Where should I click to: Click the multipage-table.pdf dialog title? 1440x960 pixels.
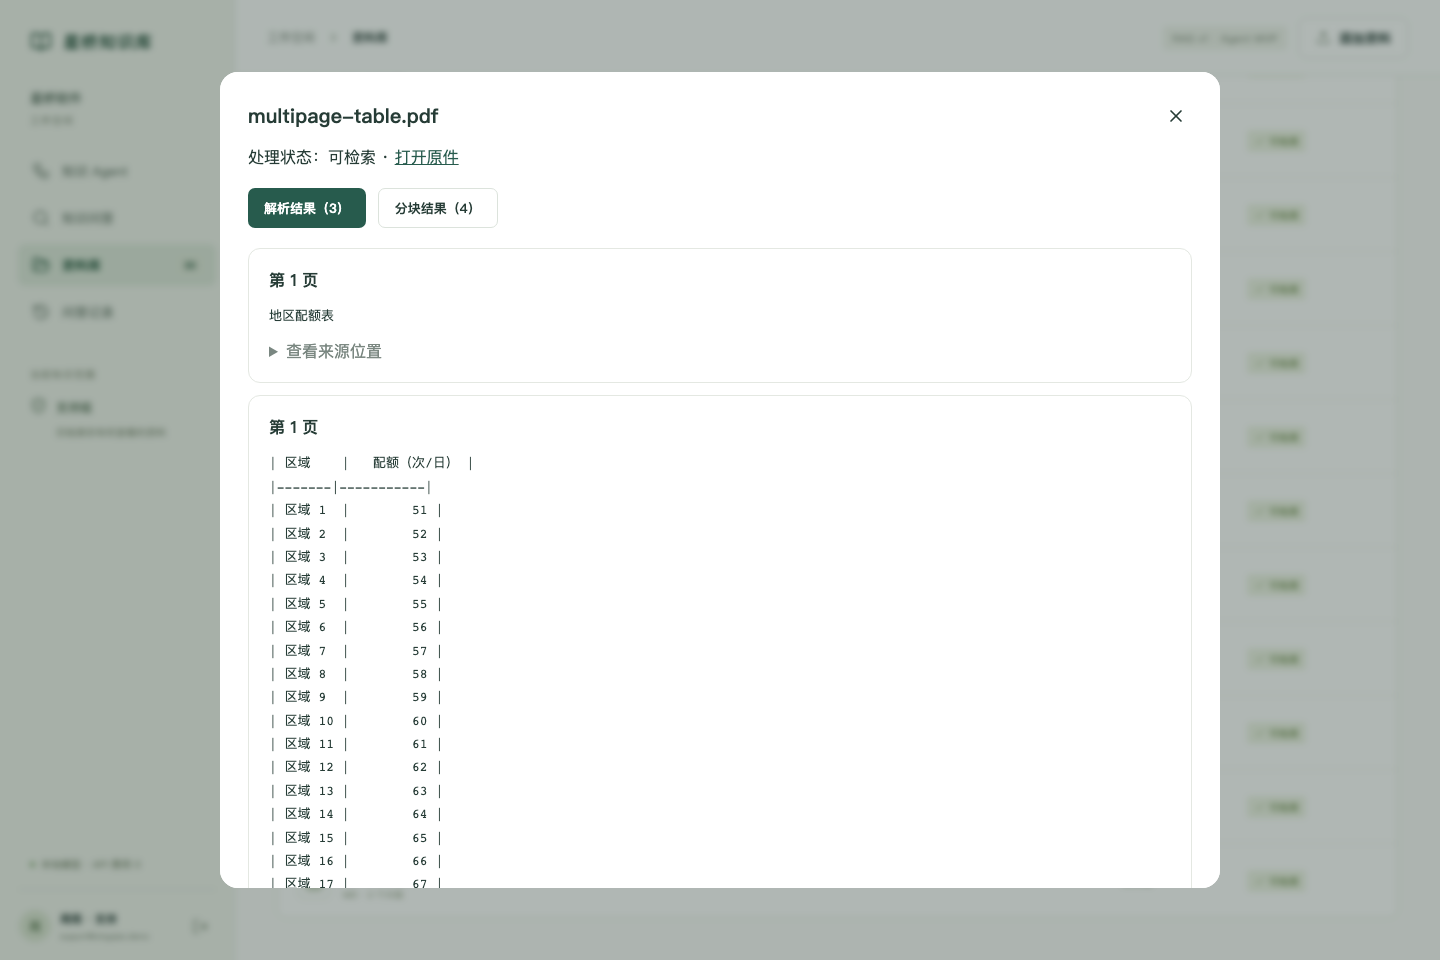click(343, 116)
